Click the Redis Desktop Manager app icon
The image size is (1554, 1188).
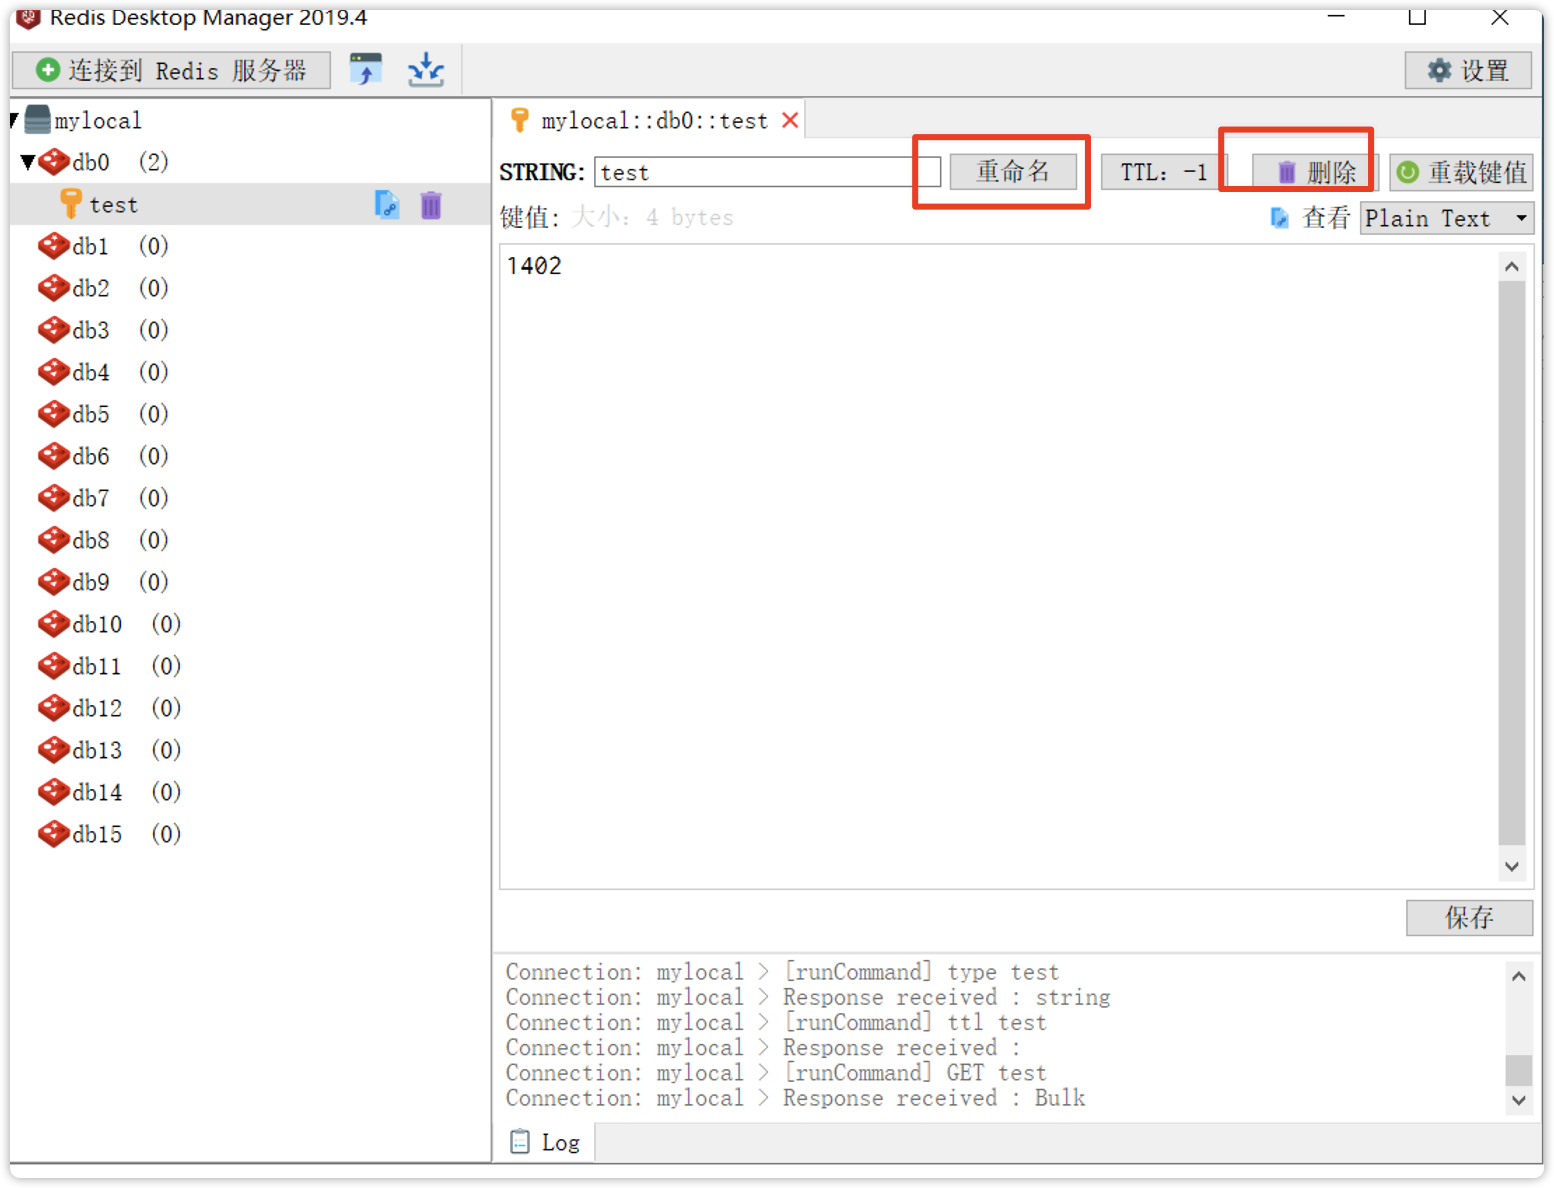tap(28, 17)
